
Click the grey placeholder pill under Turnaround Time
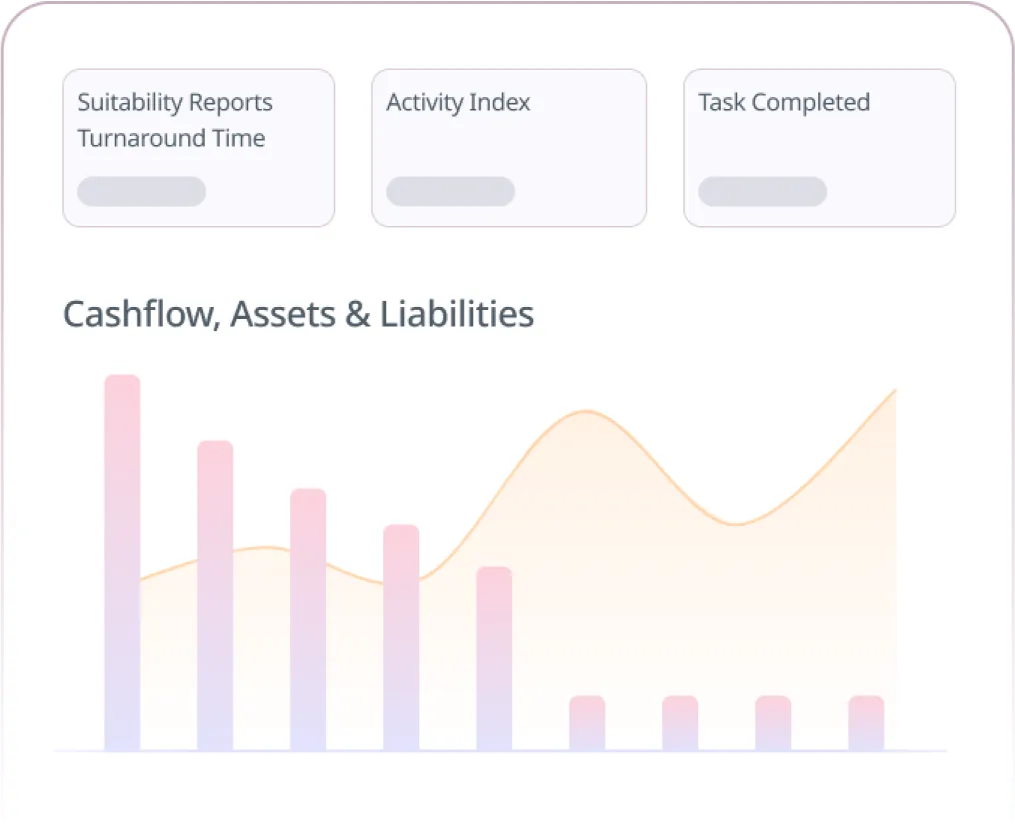(141, 191)
